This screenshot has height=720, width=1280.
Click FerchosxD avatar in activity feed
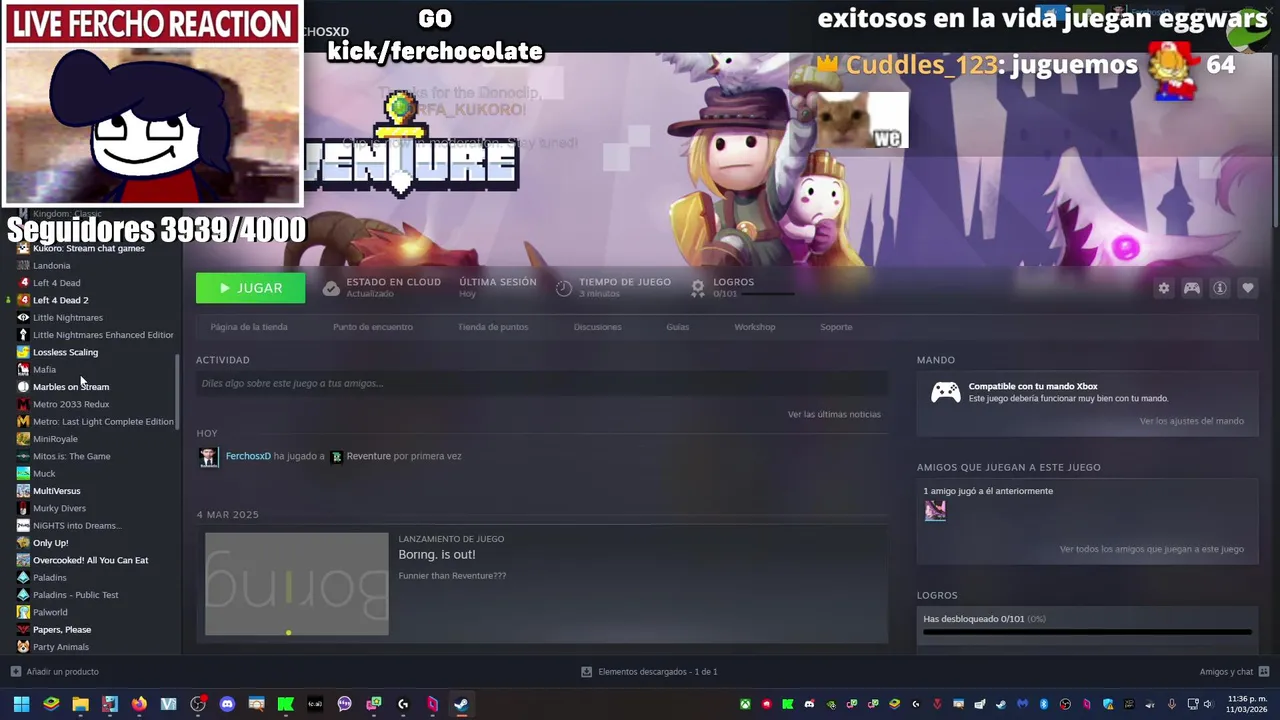coord(209,457)
